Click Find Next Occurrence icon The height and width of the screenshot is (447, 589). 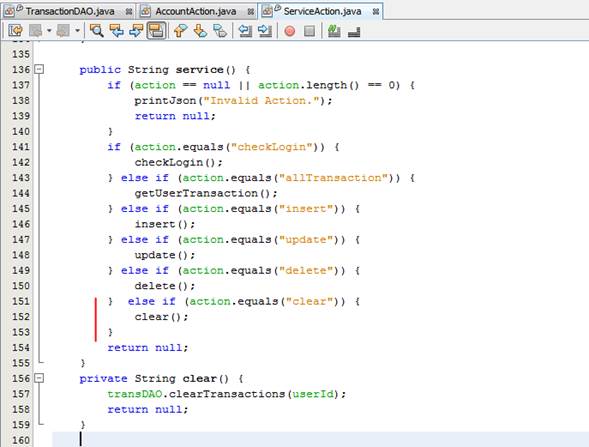click(136, 31)
